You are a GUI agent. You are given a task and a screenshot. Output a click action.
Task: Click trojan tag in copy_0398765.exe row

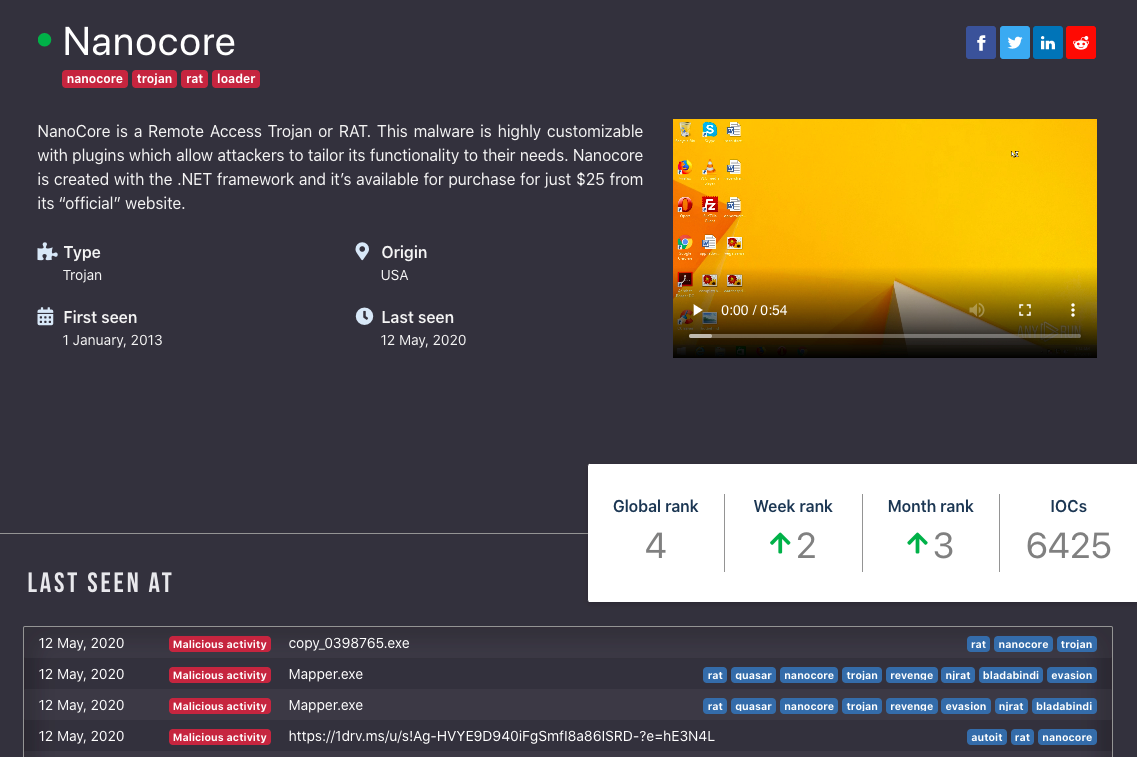coord(1076,644)
